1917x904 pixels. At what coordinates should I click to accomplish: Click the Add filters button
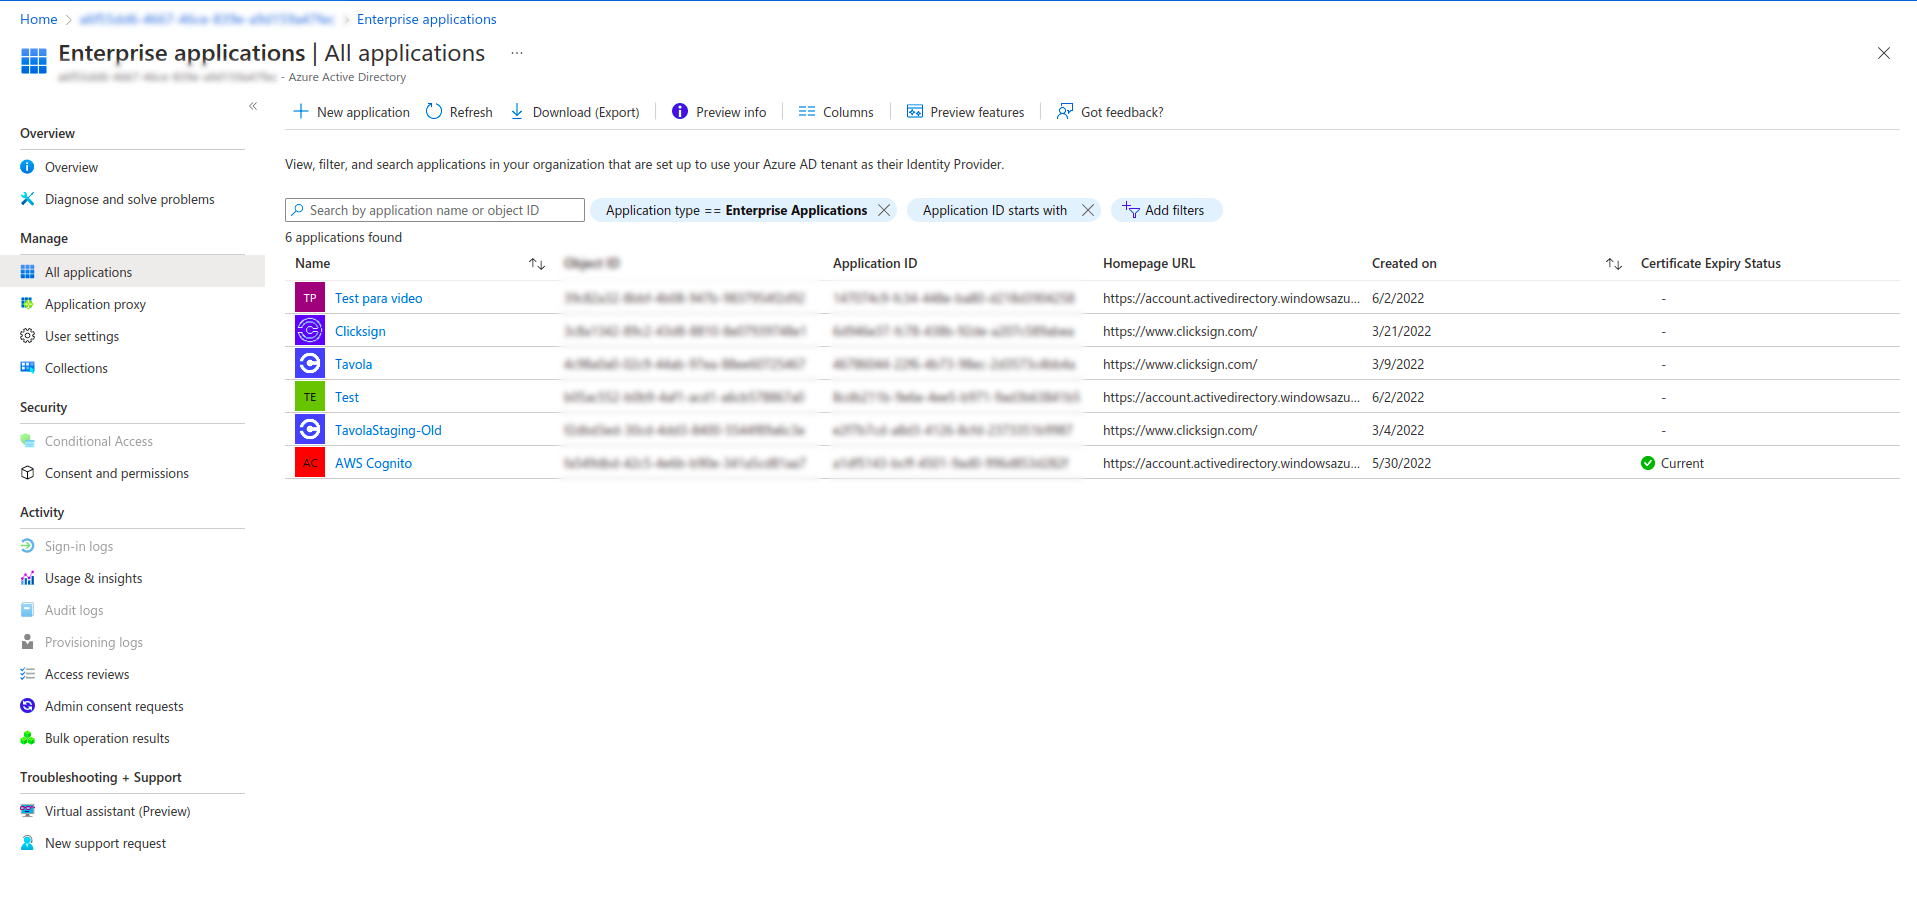pyautogui.click(x=1167, y=210)
